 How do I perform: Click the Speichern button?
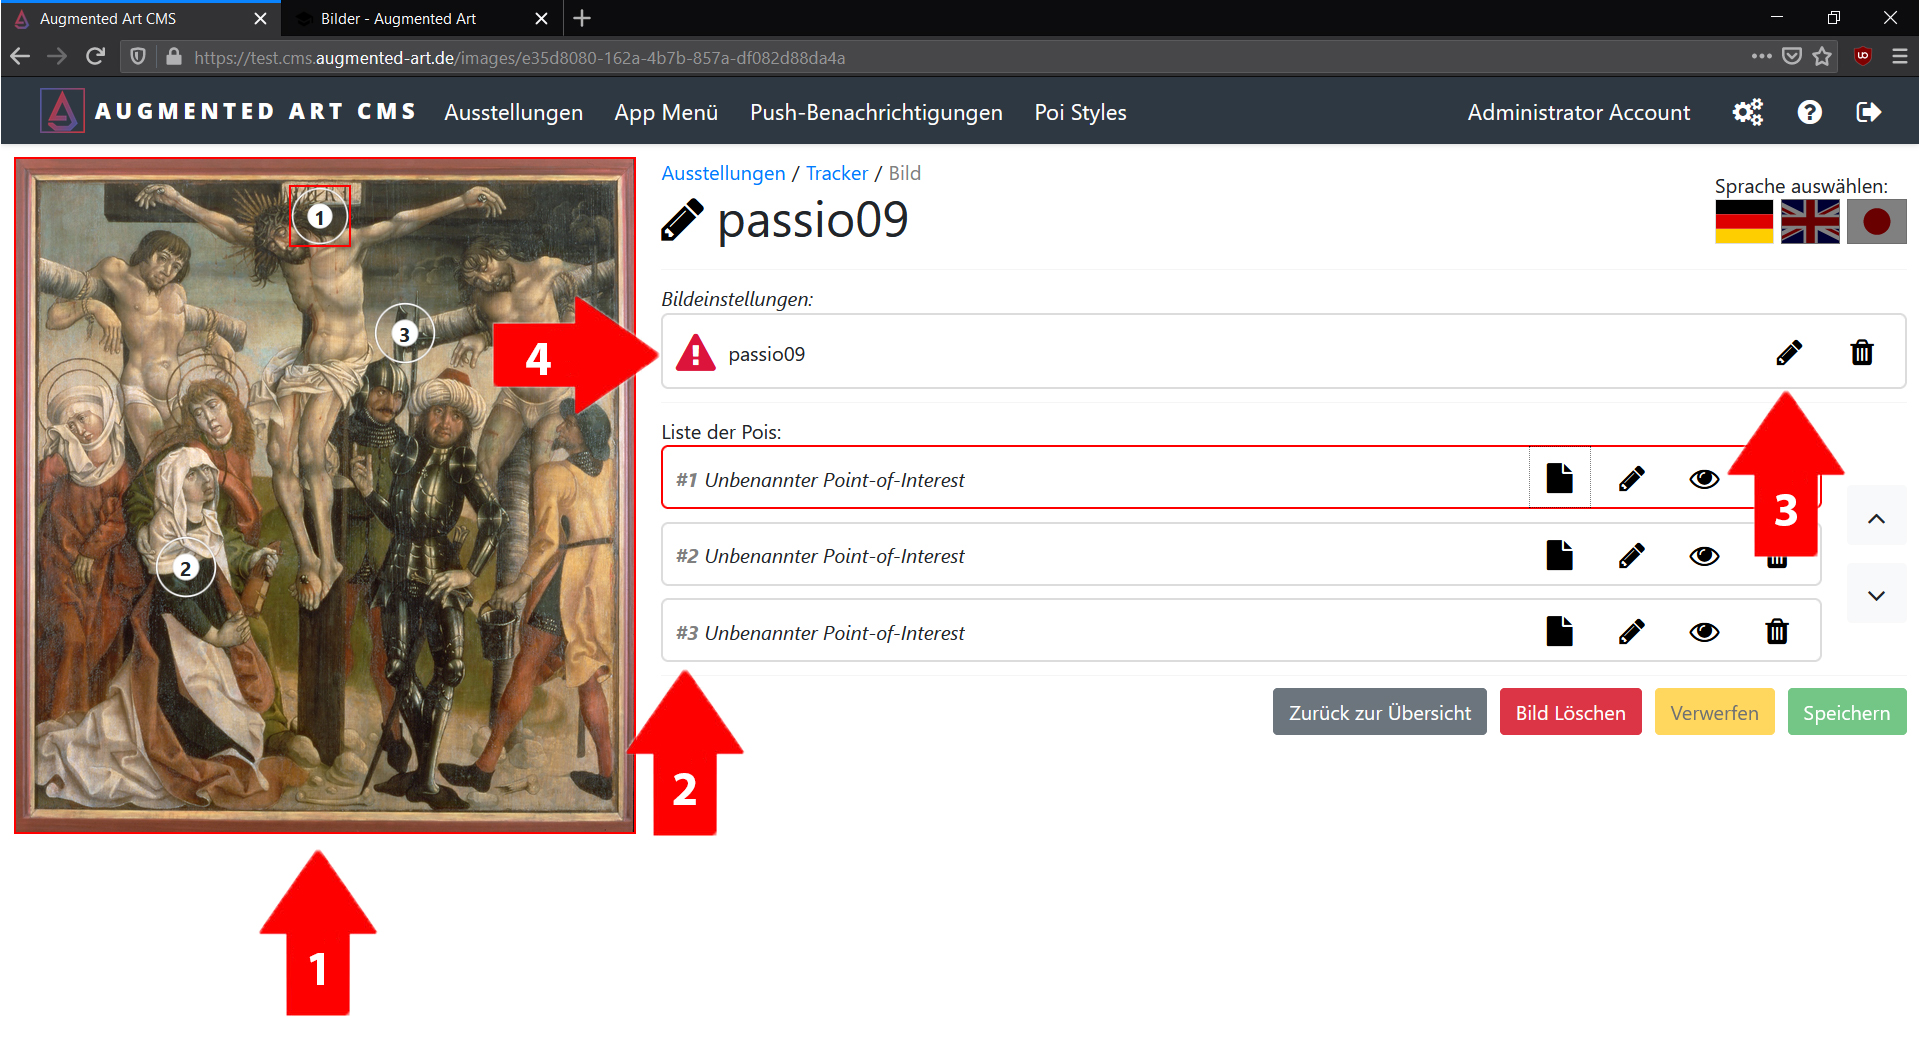tap(1847, 712)
